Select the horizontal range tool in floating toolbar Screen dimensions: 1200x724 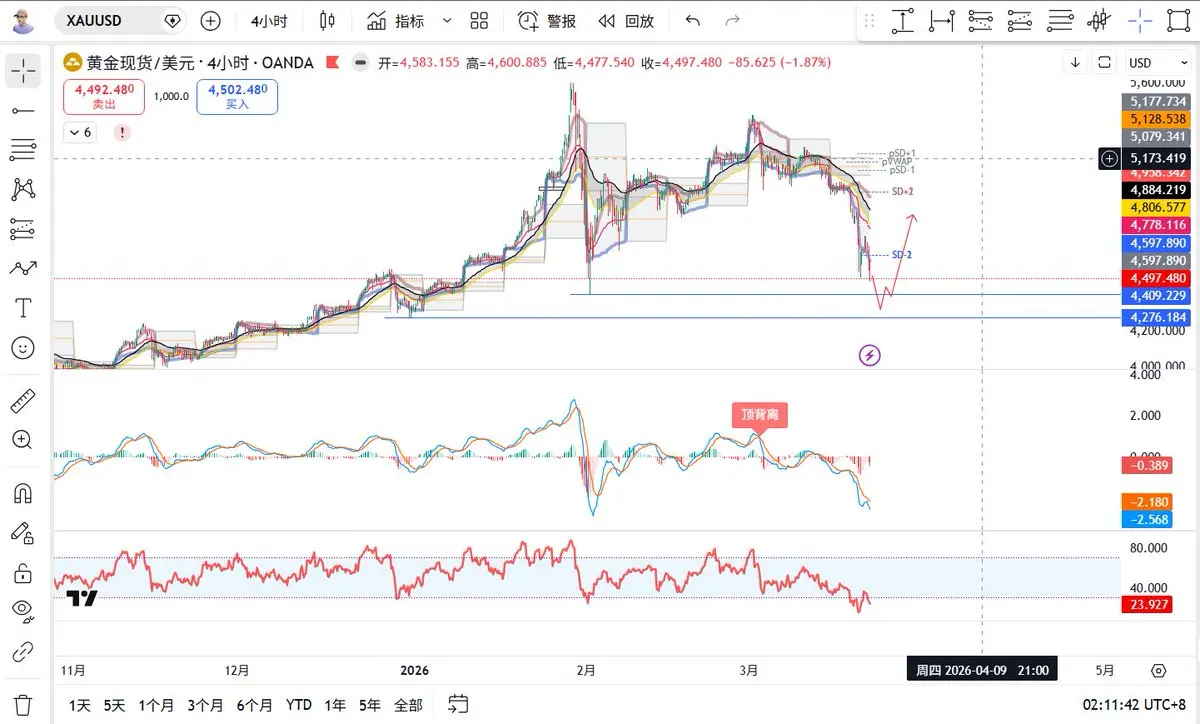tap(941, 20)
